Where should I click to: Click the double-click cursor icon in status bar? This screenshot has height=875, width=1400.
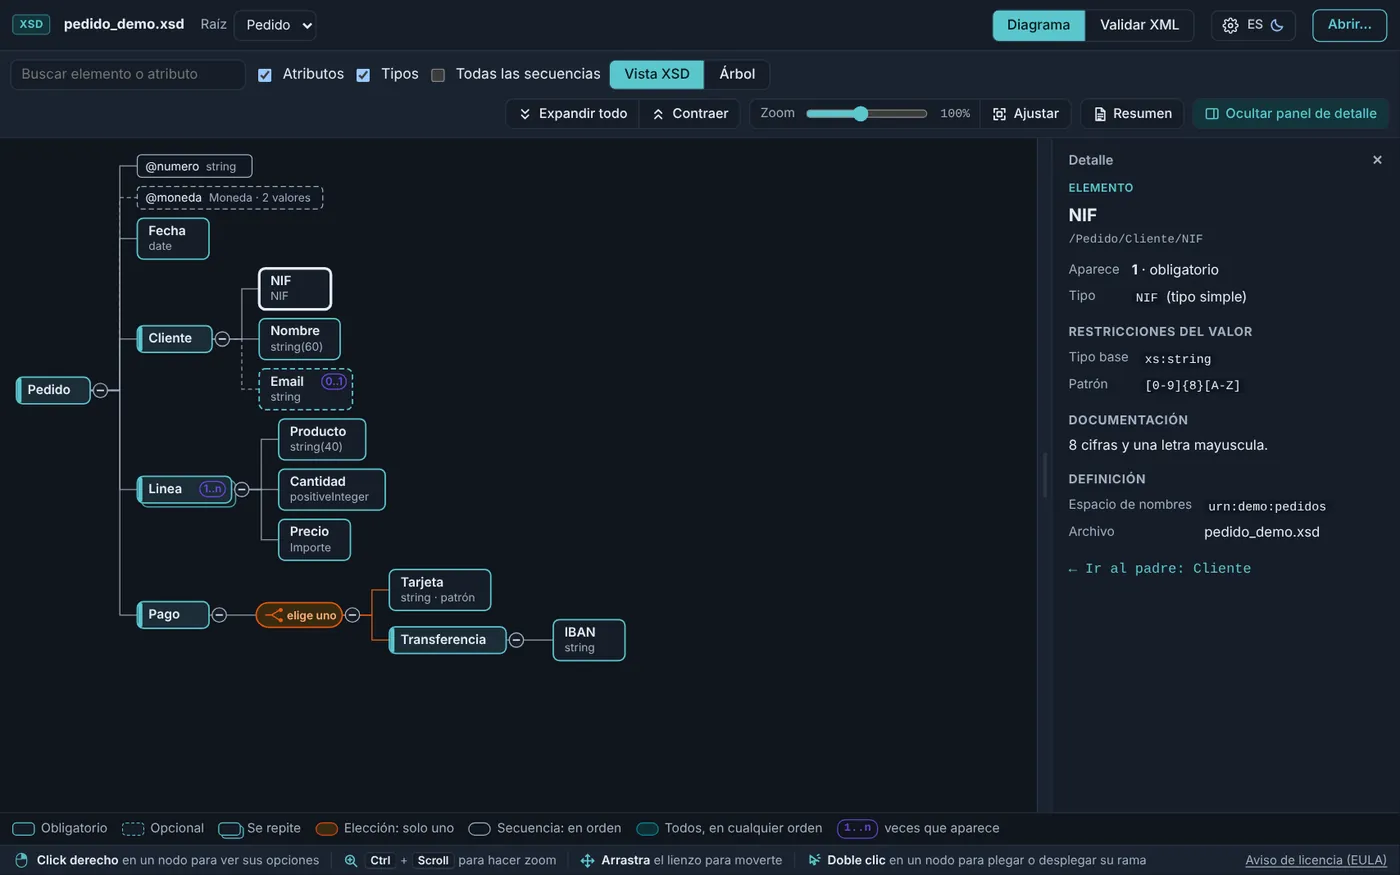814,860
